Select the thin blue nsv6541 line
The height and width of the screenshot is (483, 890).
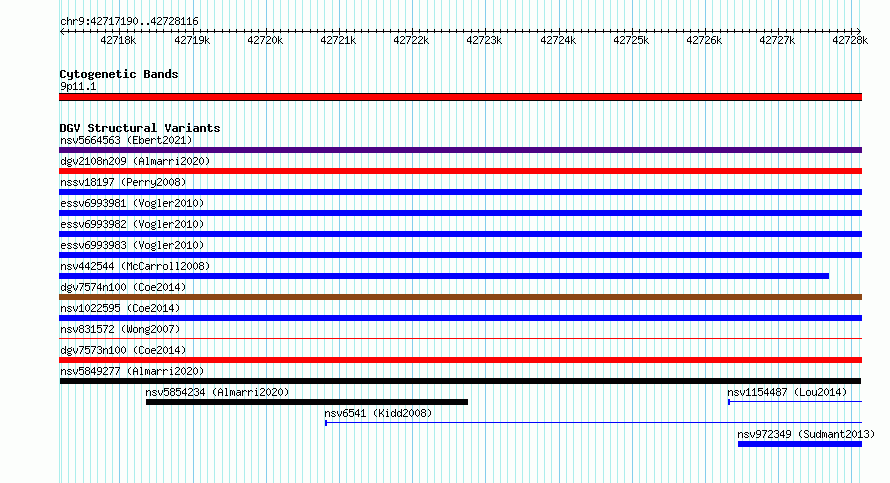[594, 423]
